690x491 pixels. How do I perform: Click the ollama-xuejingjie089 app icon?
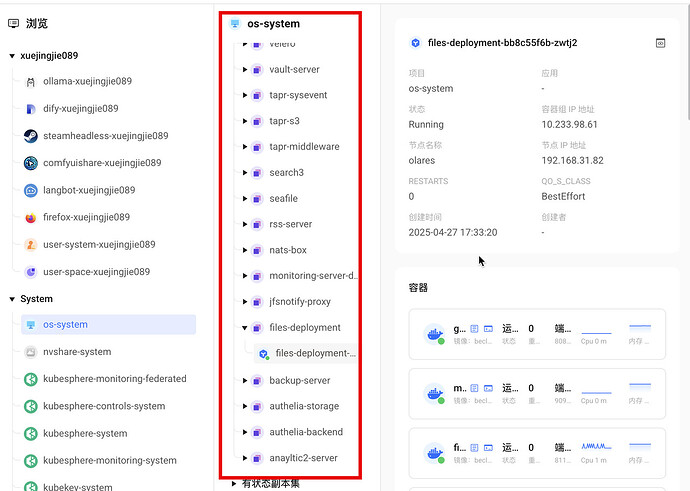click(30, 82)
